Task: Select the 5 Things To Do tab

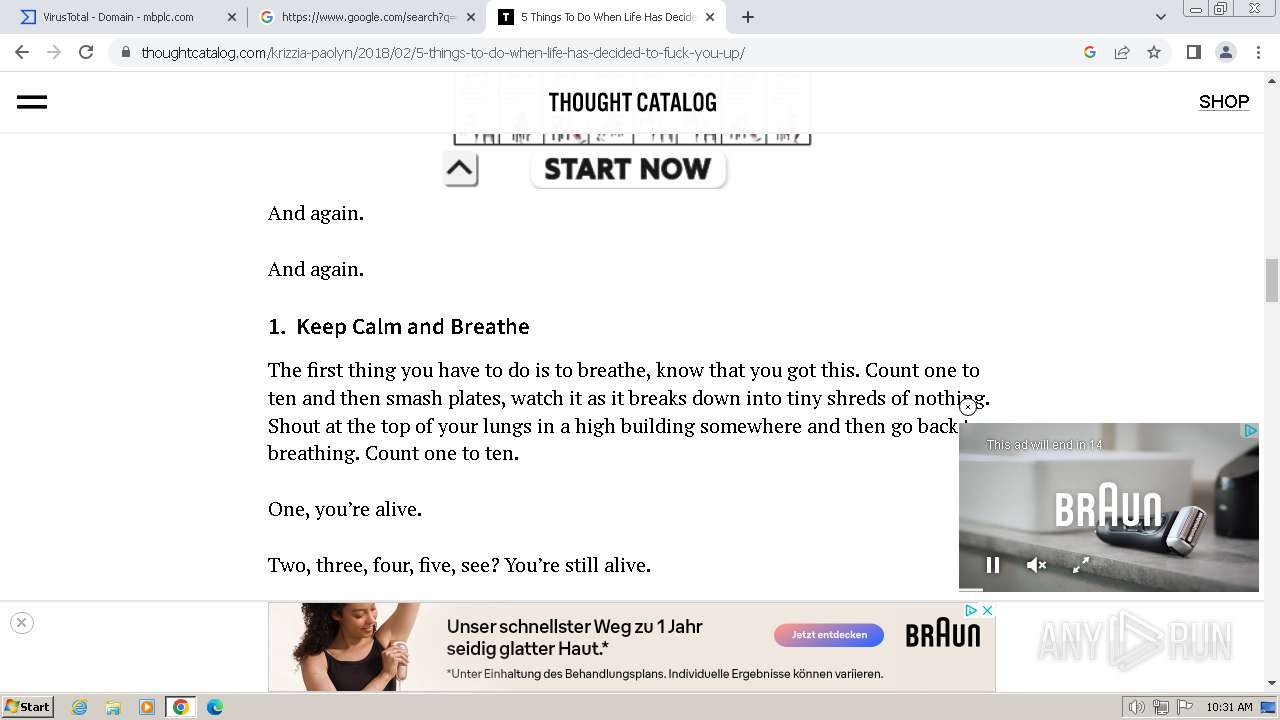Action: (x=607, y=17)
